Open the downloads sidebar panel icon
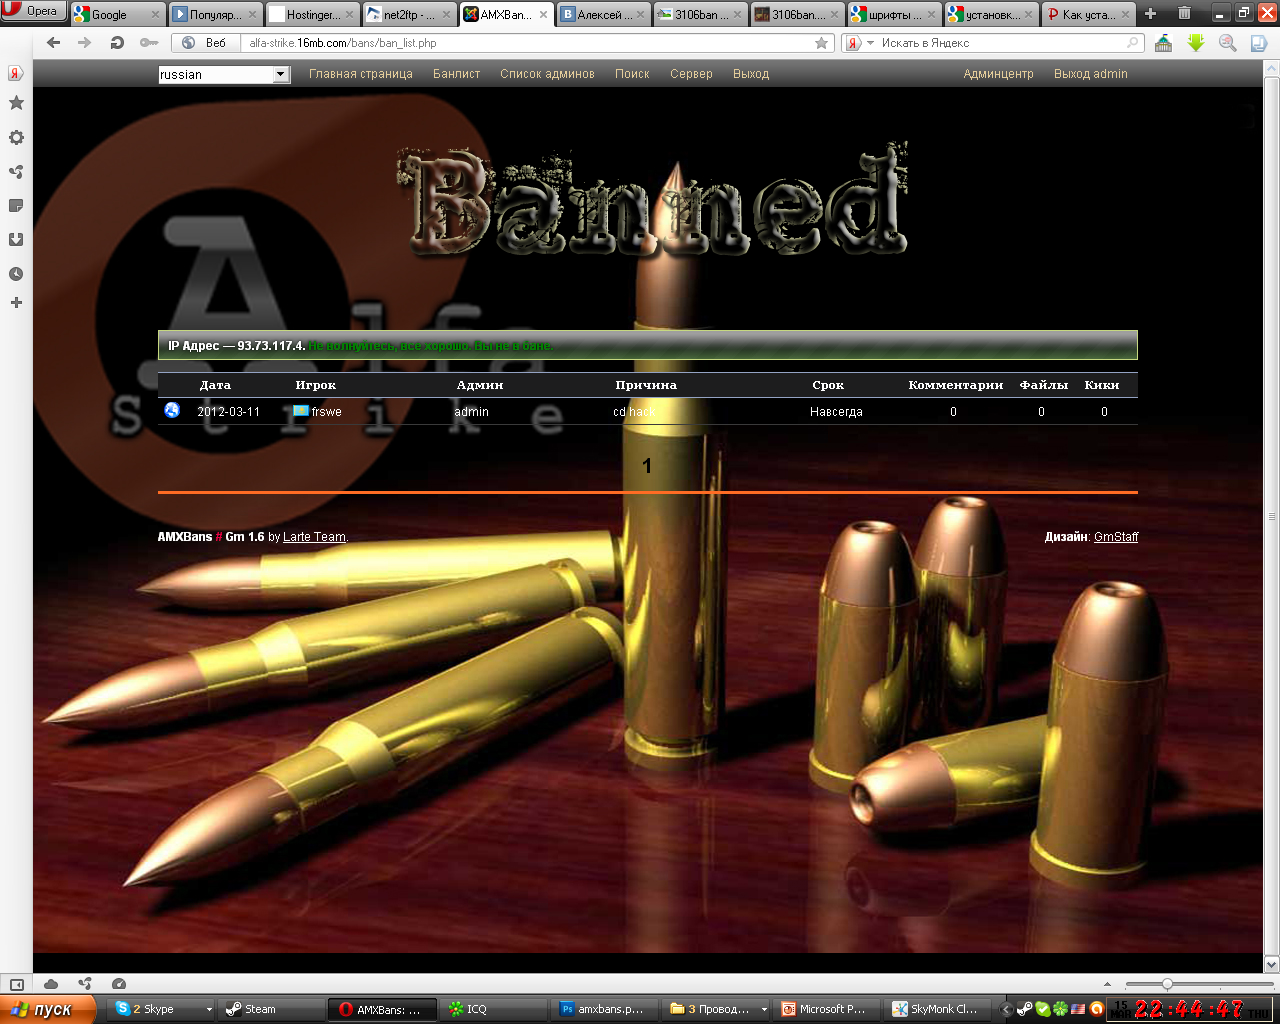Viewport: 1280px width, 1024px height. click(16, 239)
